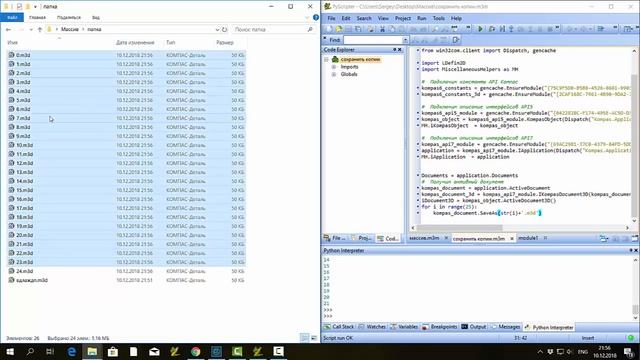Viewport: 640px width, 360px height.
Task: Open the Find text box dropdown
Action: [405, 40]
